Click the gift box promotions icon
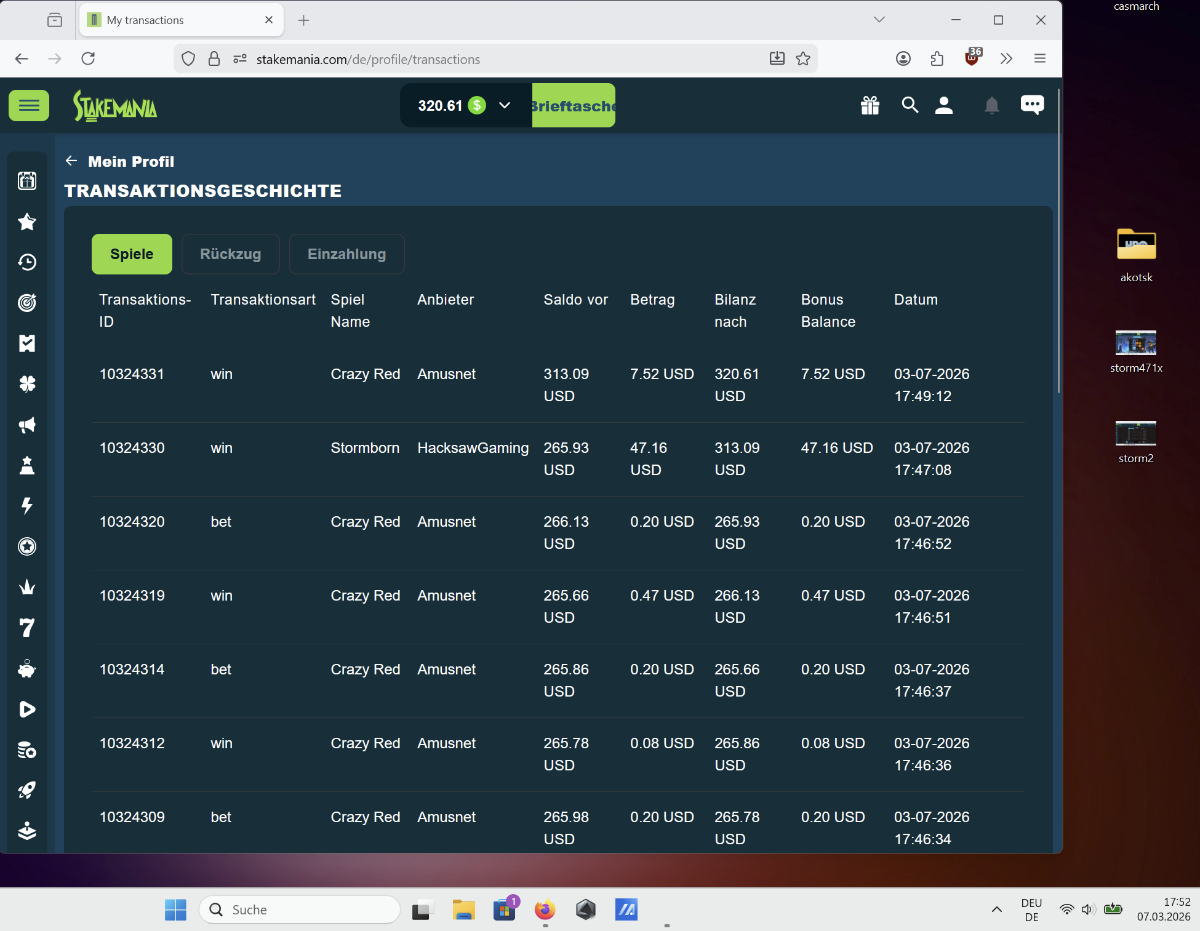This screenshot has width=1200, height=931. [870, 105]
